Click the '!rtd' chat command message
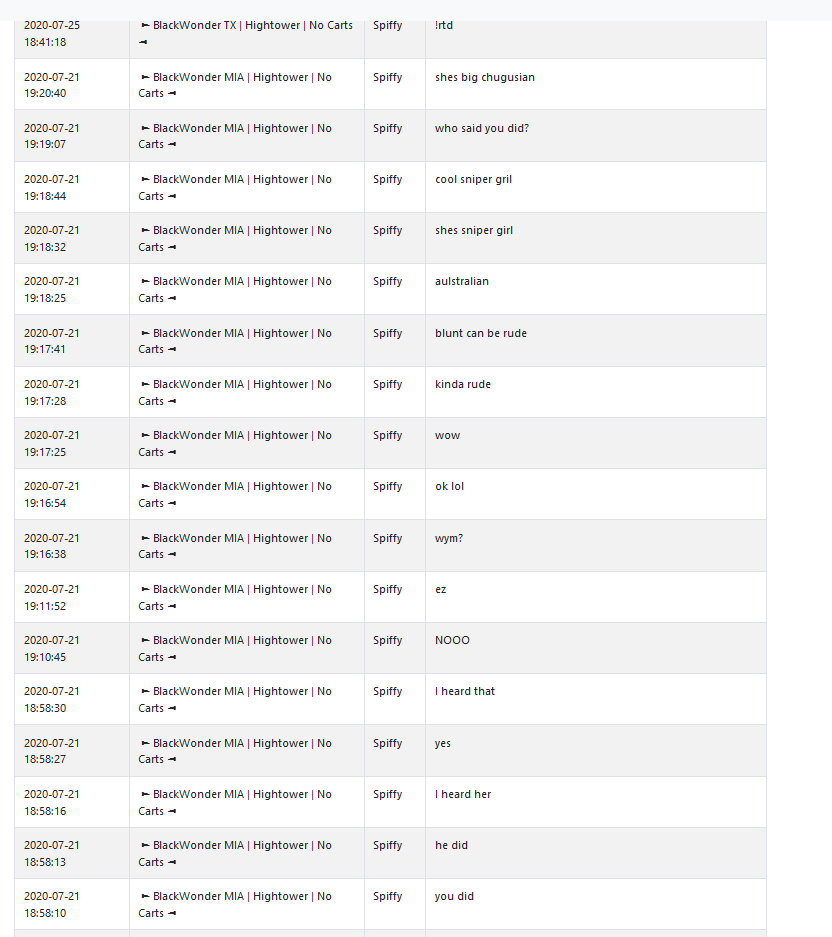Image resolution: width=832 pixels, height=937 pixels. (x=444, y=25)
